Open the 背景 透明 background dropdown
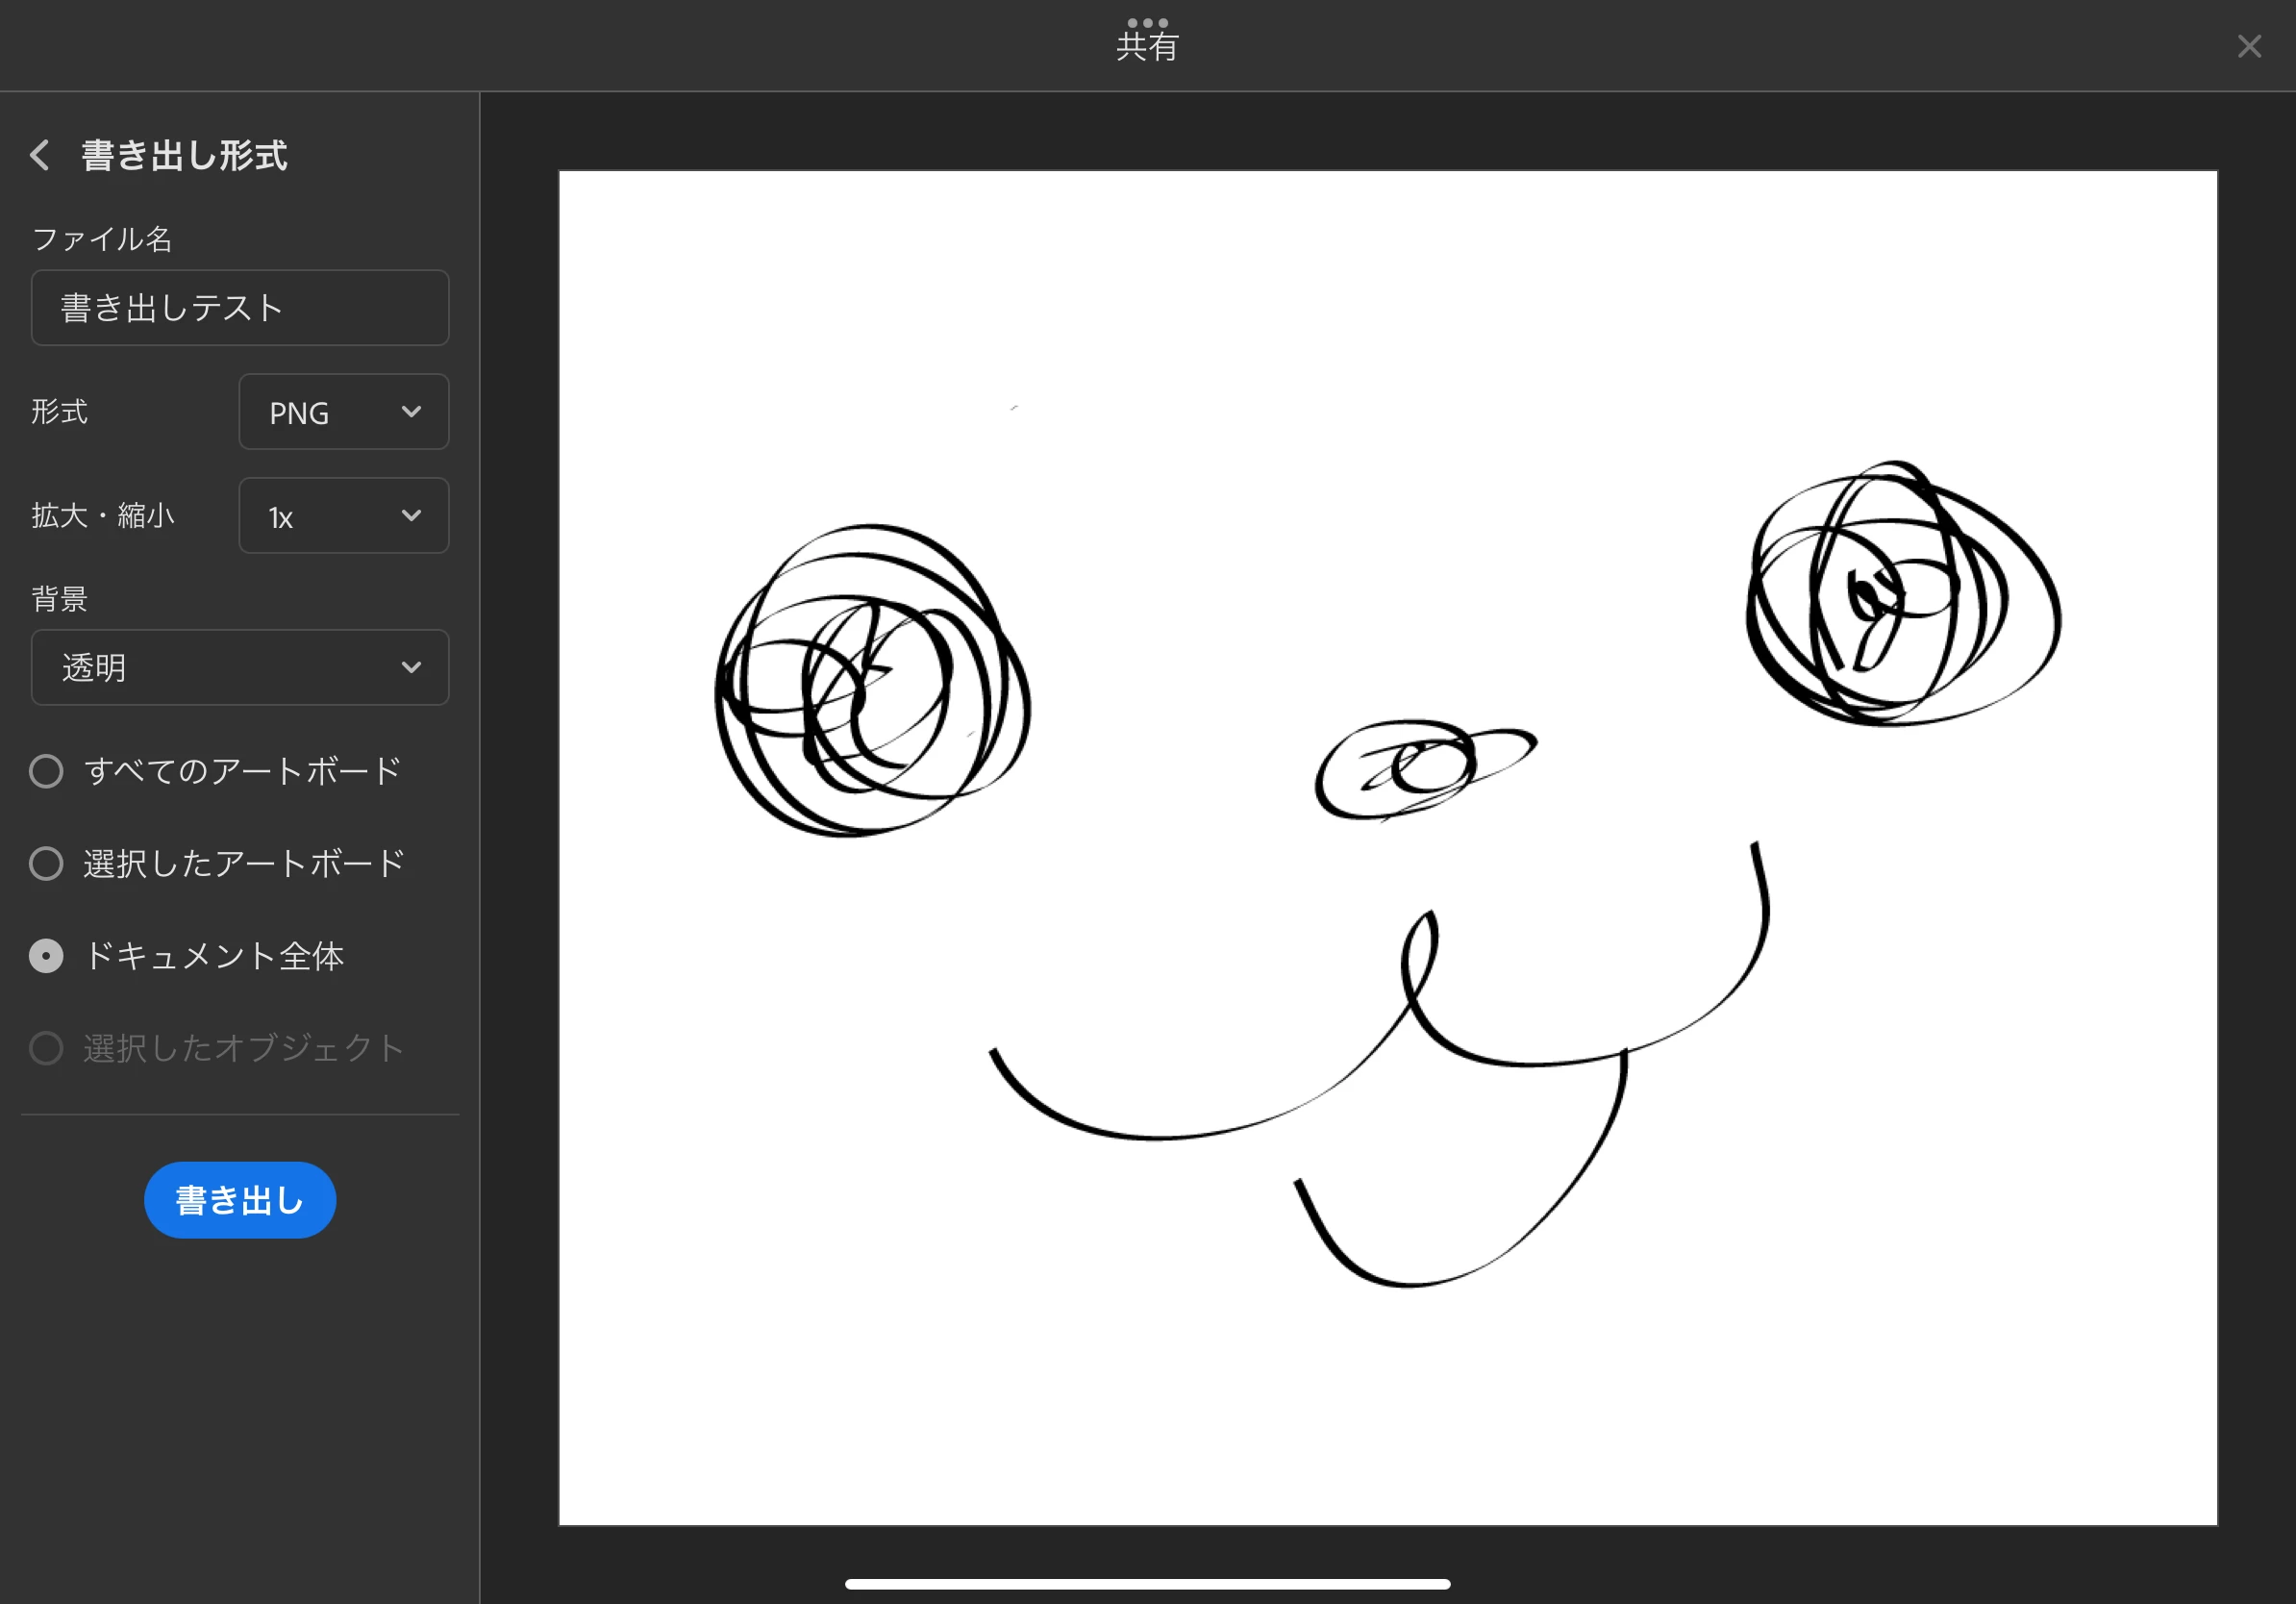The image size is (2296, 1604). click(240, 667)
